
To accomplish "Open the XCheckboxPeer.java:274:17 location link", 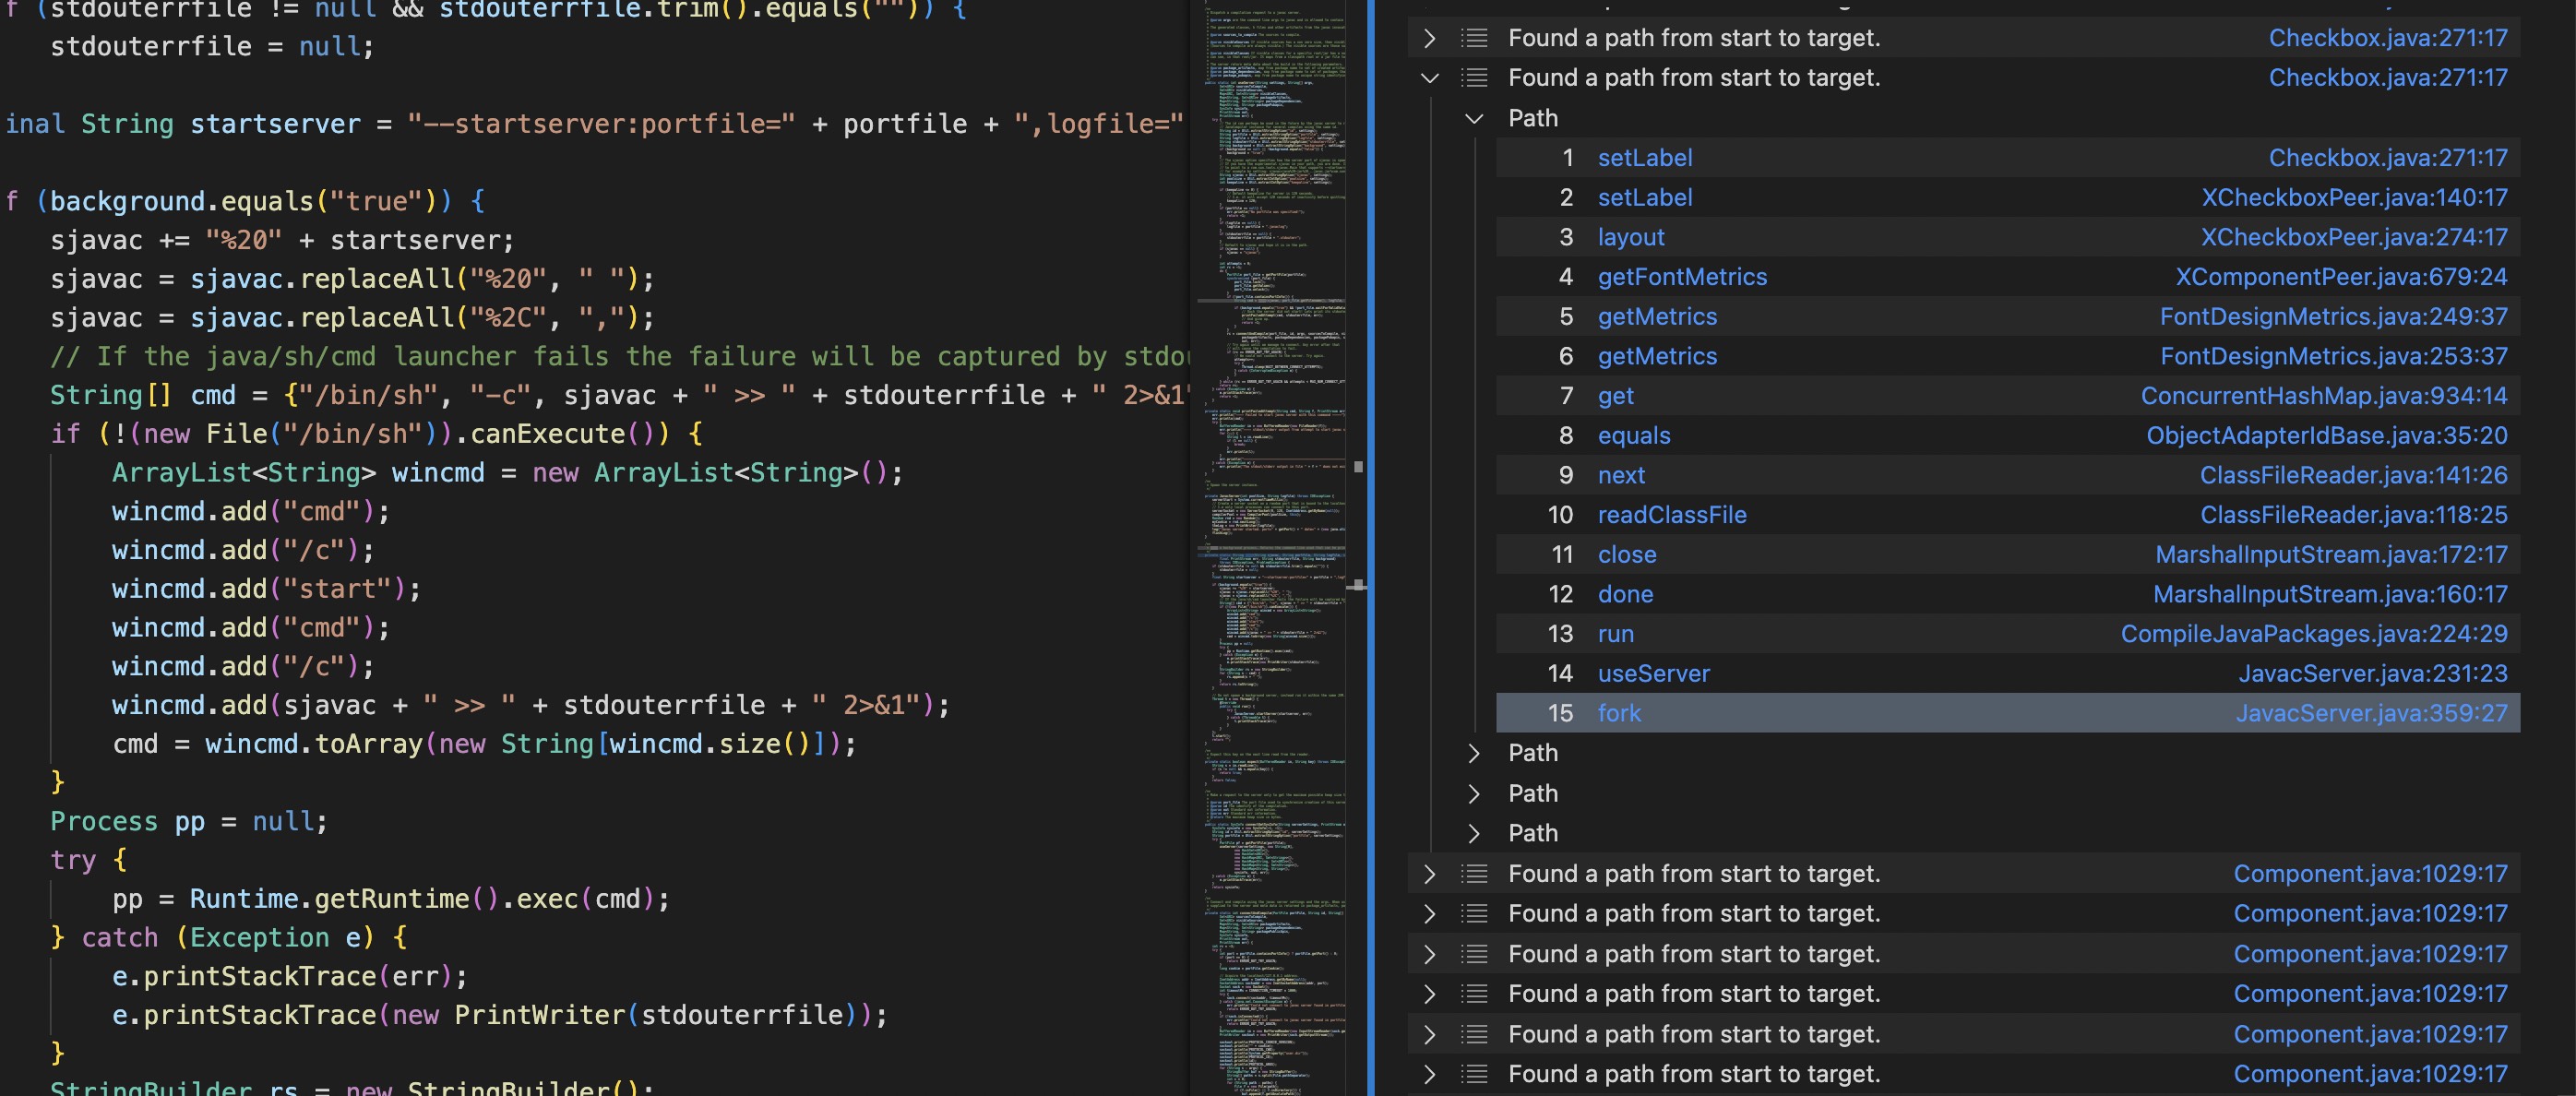I will click(x=2354, y=237).
